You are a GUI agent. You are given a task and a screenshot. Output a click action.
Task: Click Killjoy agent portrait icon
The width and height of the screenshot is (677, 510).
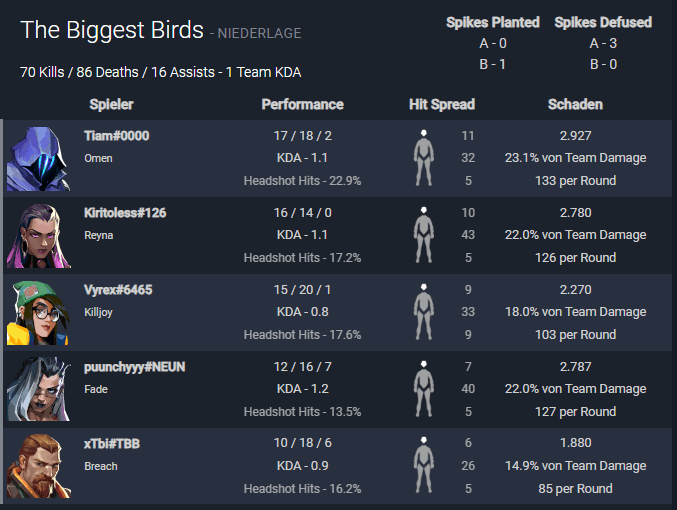39,312
